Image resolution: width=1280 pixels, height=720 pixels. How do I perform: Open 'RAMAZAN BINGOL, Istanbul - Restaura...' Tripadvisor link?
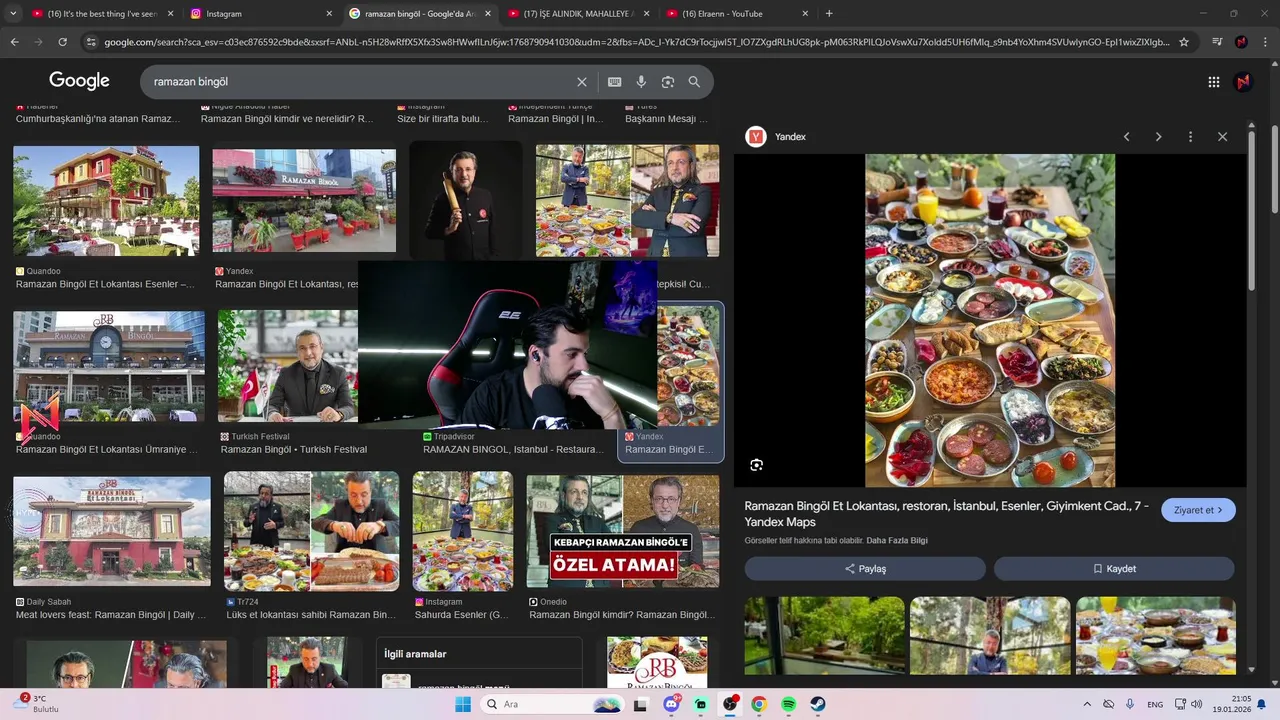(x=513, y=450)
